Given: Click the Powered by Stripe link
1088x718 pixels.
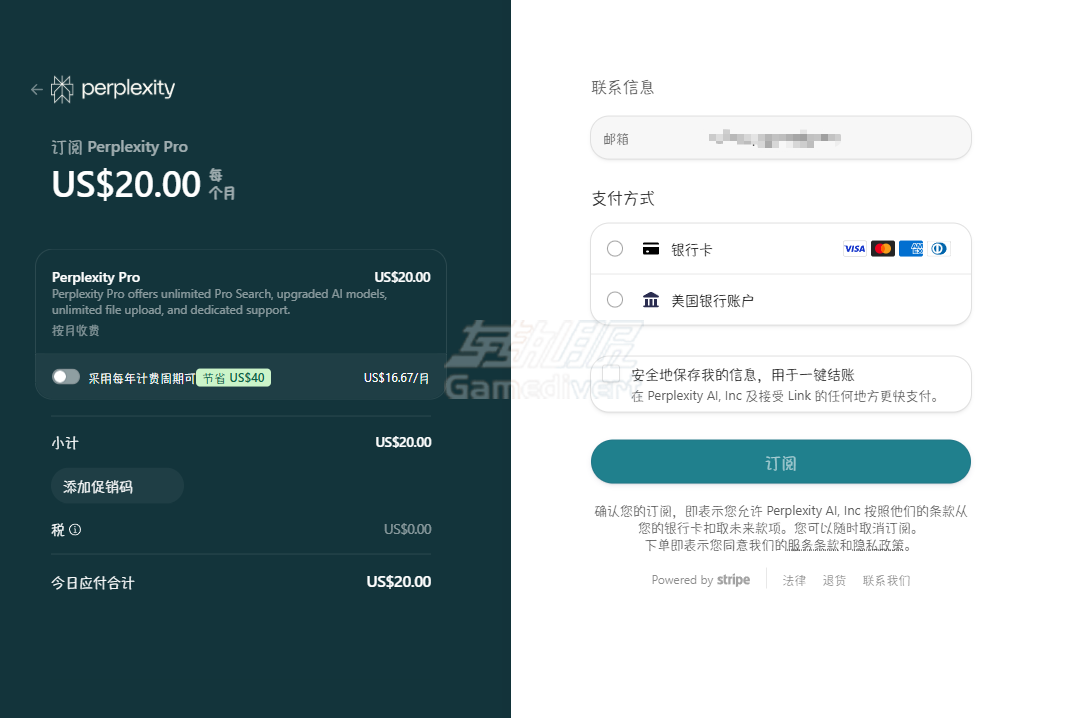Looking at the screenshot, I should [x=700, y=580].
